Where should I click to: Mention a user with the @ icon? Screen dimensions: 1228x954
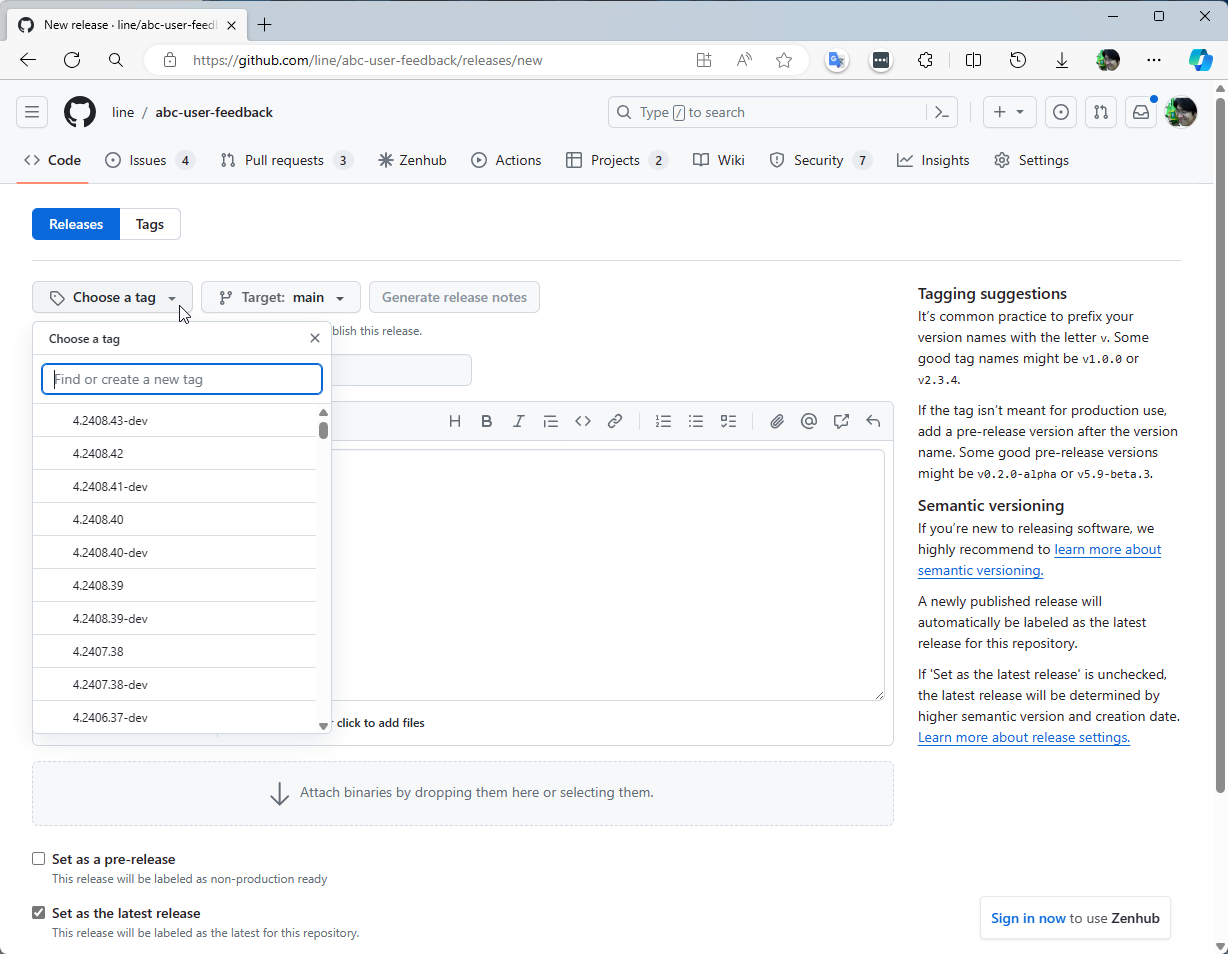pos(809,421)
